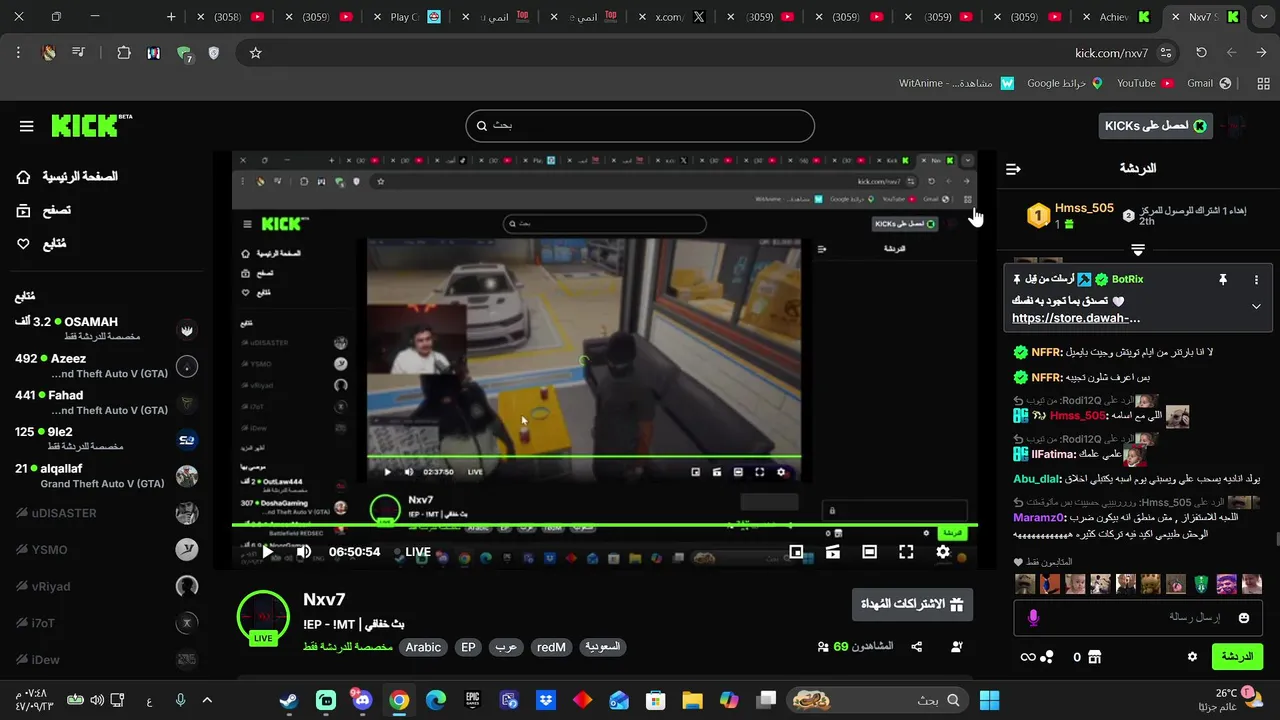Open YouTube bookmark
Screen dimensions: 1280x720
pos(1145,83)
